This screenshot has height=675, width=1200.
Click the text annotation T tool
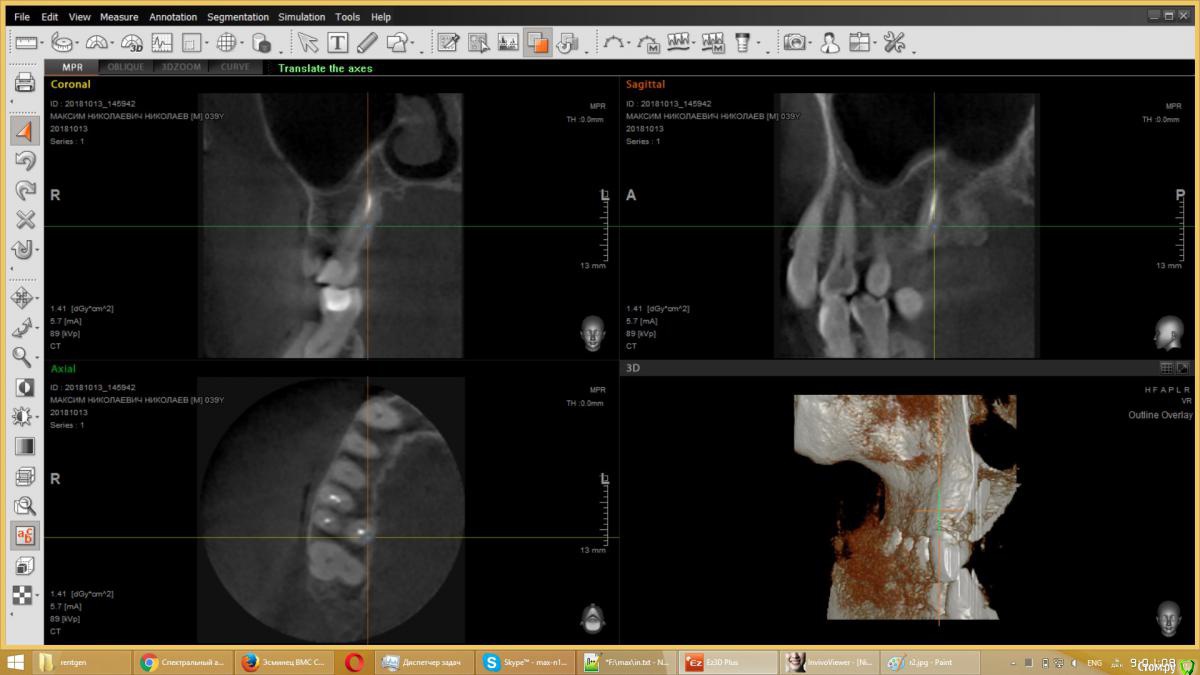338,42
